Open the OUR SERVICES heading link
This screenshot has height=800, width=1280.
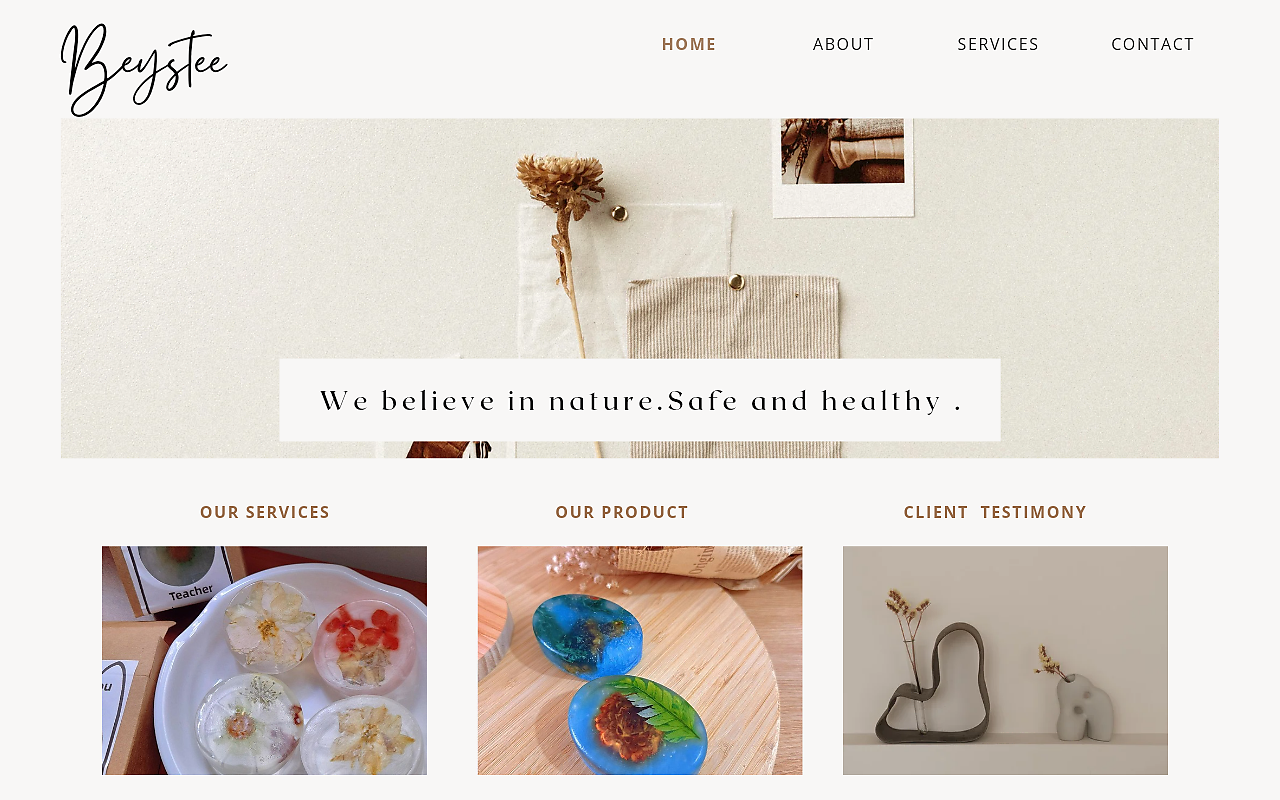[x=265, y=512]
